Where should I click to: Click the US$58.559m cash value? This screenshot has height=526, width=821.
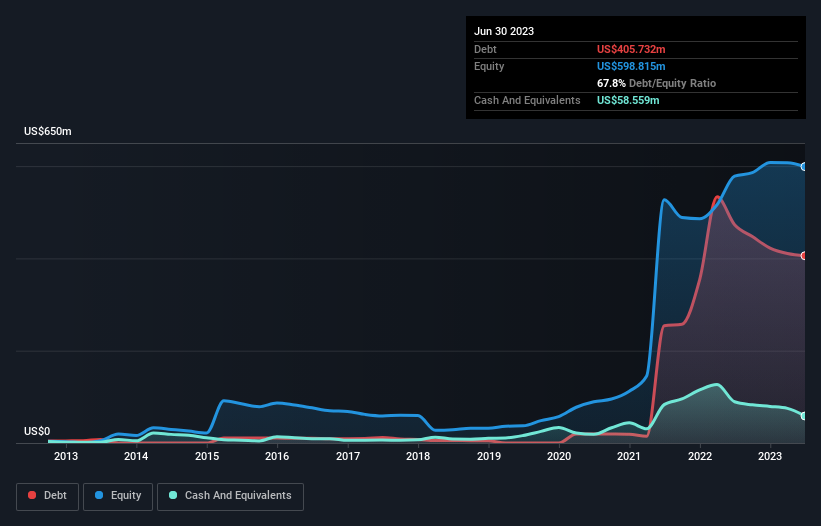628,100
